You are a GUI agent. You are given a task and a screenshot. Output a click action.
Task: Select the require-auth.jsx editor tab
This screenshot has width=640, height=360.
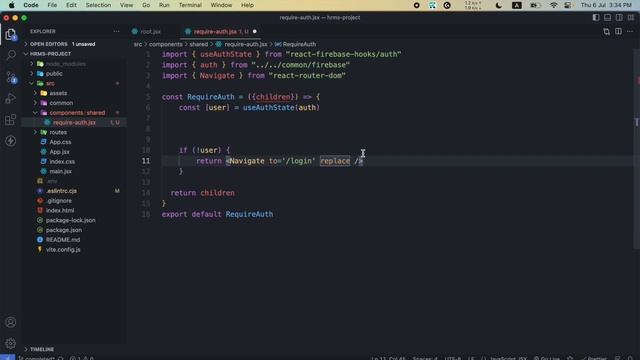point(215,31)
